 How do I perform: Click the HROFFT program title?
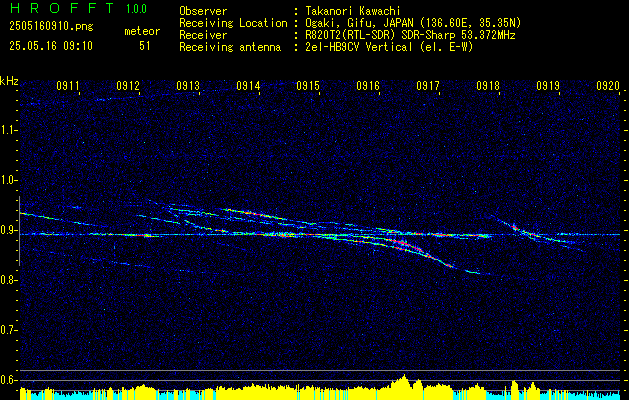62,8
